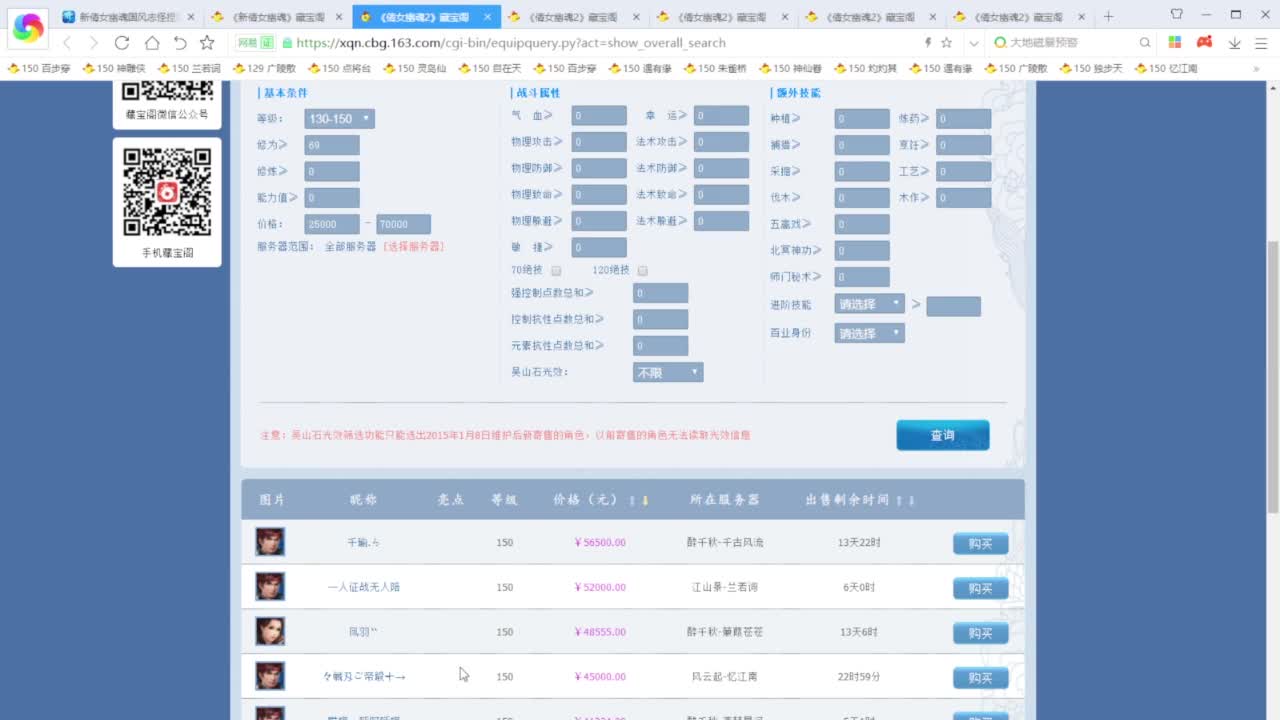The image size is (1280, 720).
Task: Open the 130-150 level dropdown
Action: pos(340,118)
